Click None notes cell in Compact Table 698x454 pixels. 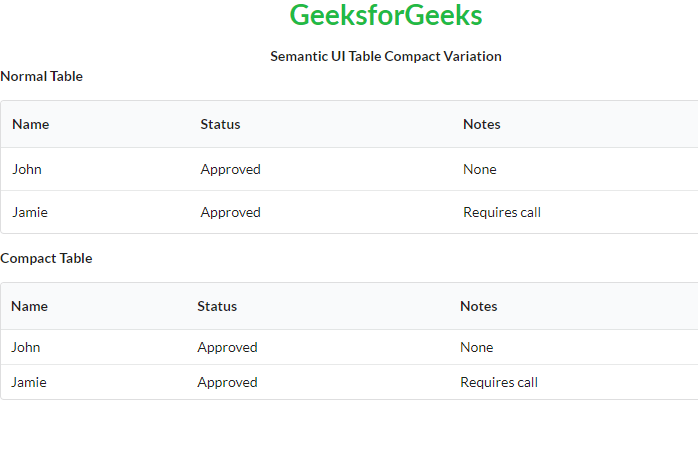pos(476,347)
